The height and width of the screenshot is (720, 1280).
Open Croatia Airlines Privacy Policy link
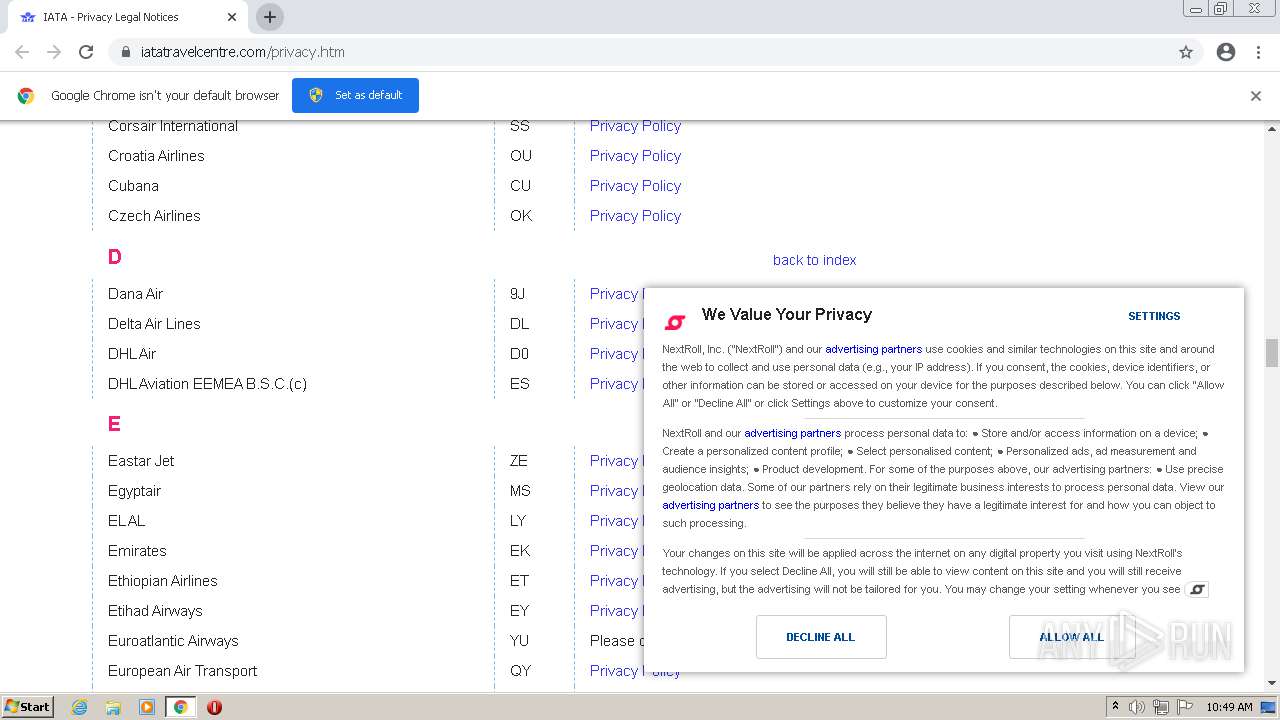(x=635, y=156)
